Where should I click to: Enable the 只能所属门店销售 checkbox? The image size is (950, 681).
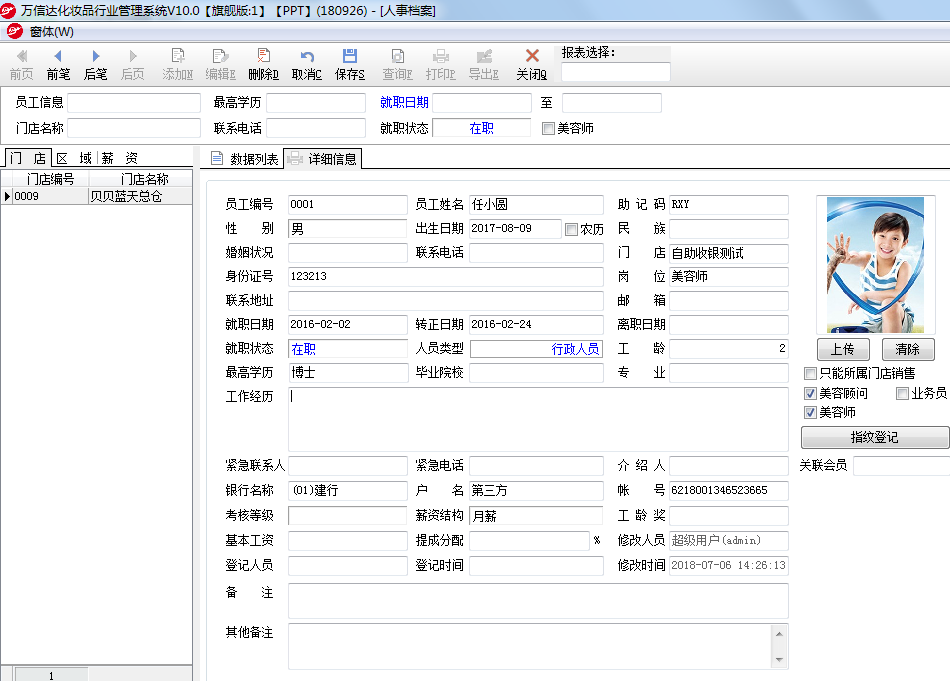[x=811, y=373]
